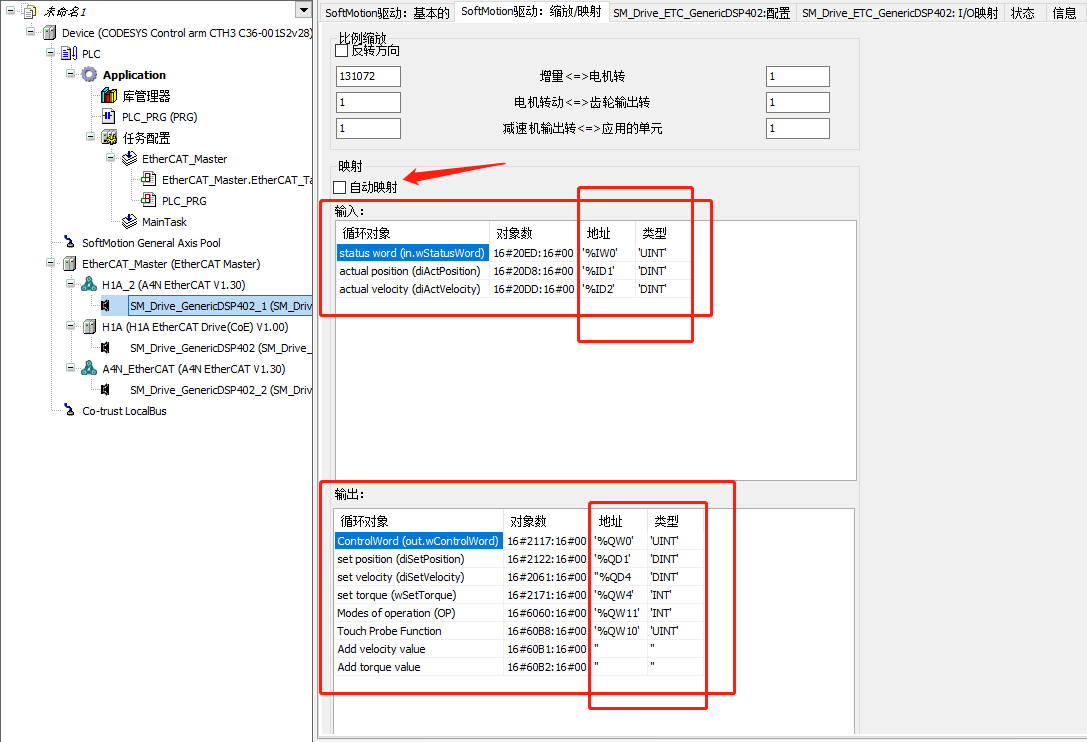The width and height of the screenshot is (1087, 742).
Task: Select actual velocity (diActVelocity) row
Action: coord(513,289)
